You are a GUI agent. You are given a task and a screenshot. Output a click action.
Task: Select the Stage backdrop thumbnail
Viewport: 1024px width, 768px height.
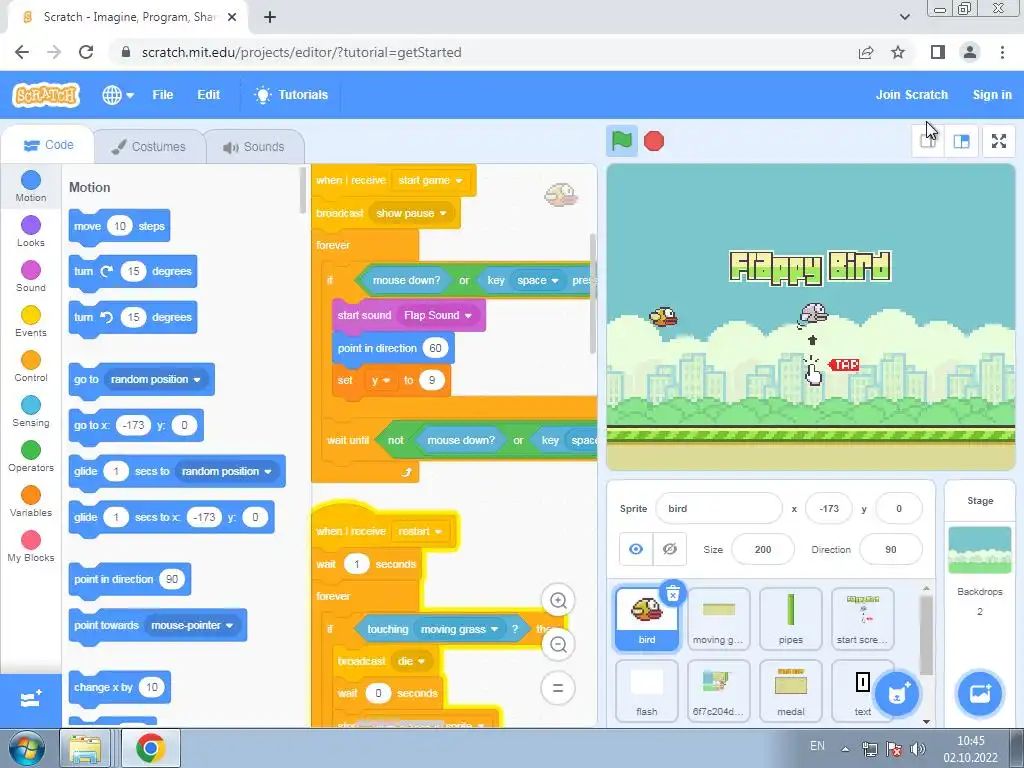pos(980,550)
